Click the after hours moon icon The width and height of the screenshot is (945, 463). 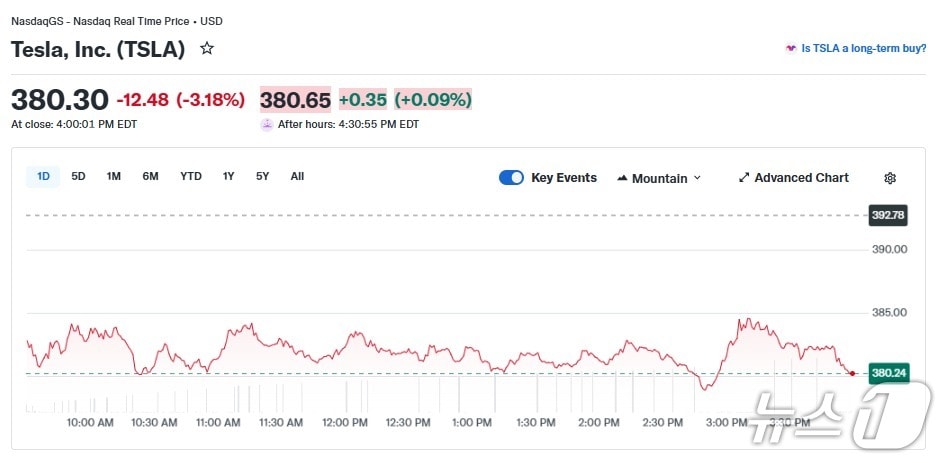coord(267,125)
